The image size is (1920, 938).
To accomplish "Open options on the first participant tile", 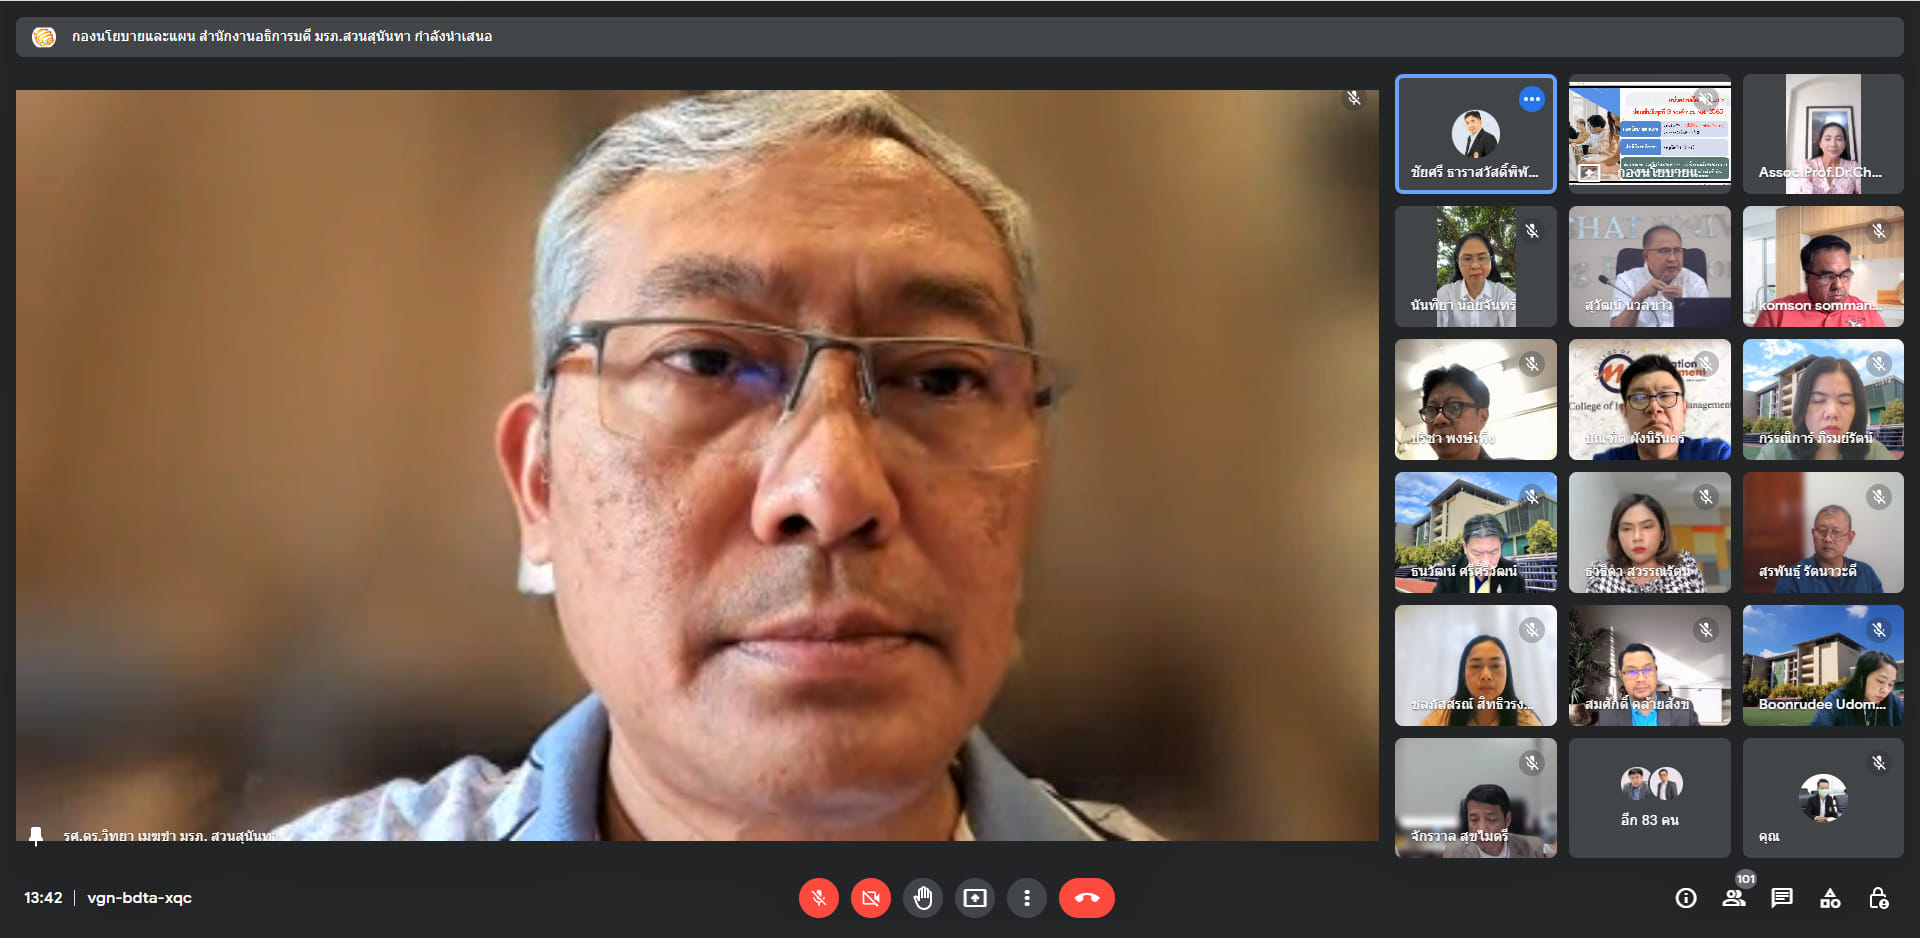I will coord(1531,99).
